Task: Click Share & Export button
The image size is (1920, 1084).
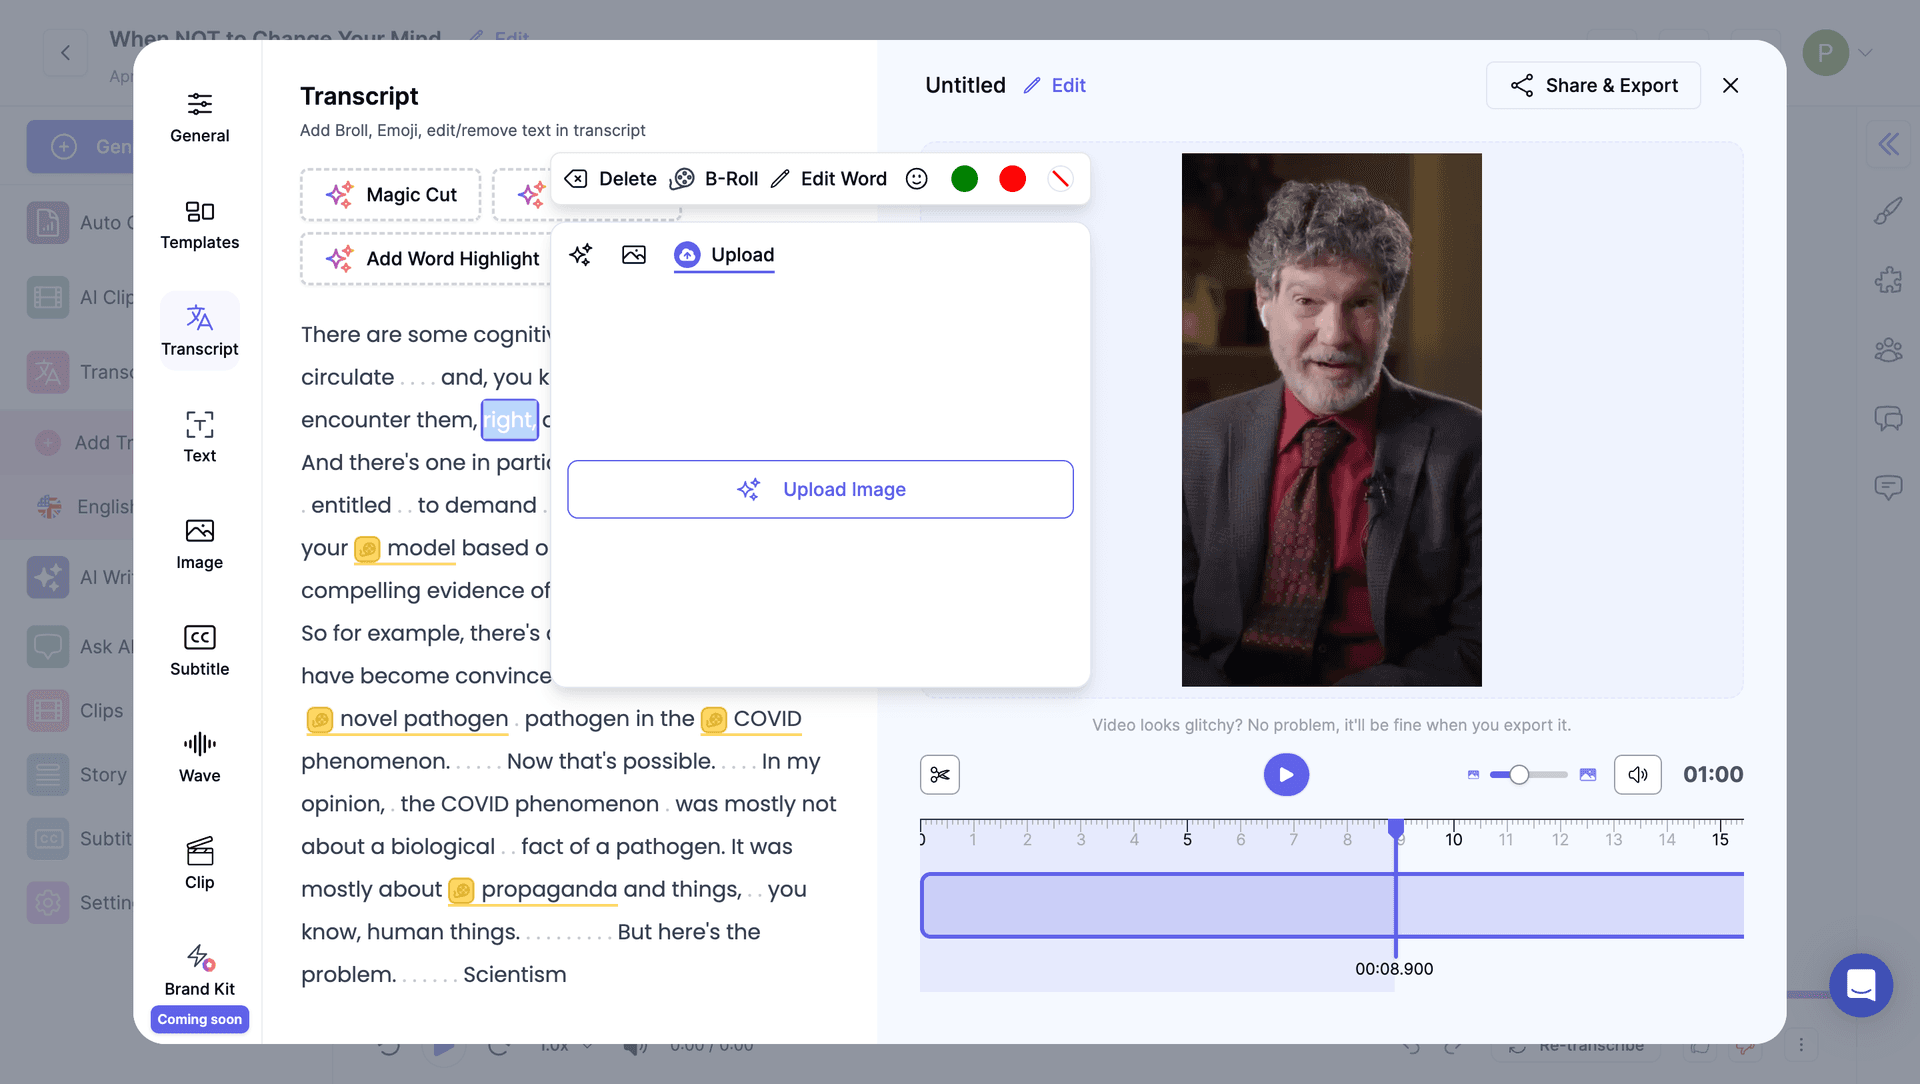Action: (x=1593, y=85)
